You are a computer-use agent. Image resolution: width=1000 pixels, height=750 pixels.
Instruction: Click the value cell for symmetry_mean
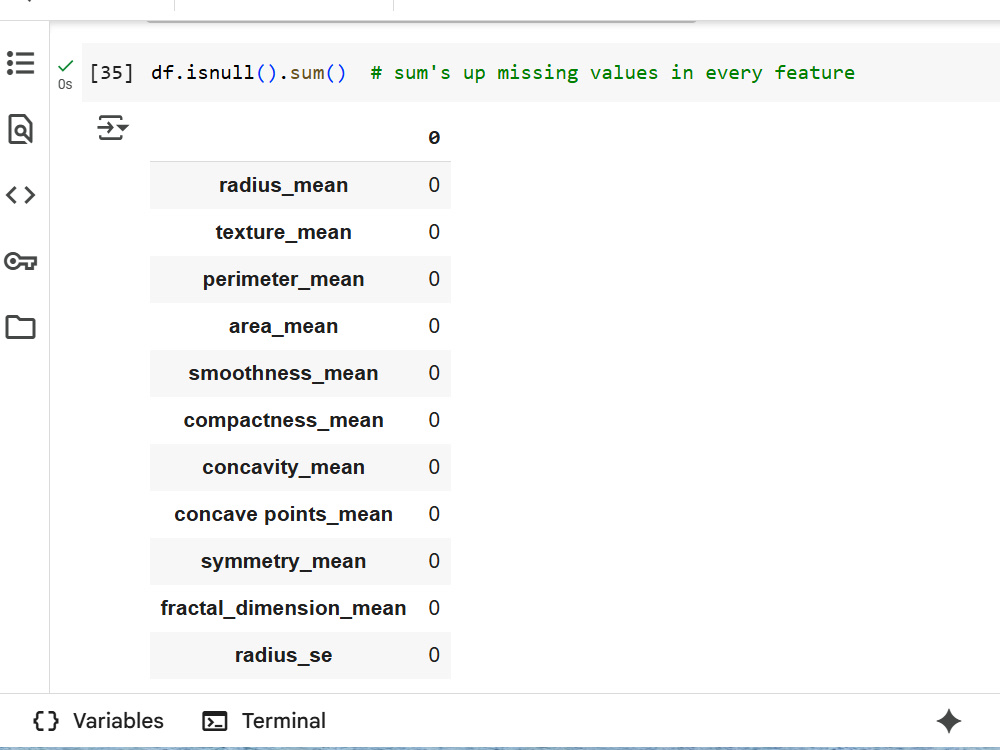click(x=434, y=561)
